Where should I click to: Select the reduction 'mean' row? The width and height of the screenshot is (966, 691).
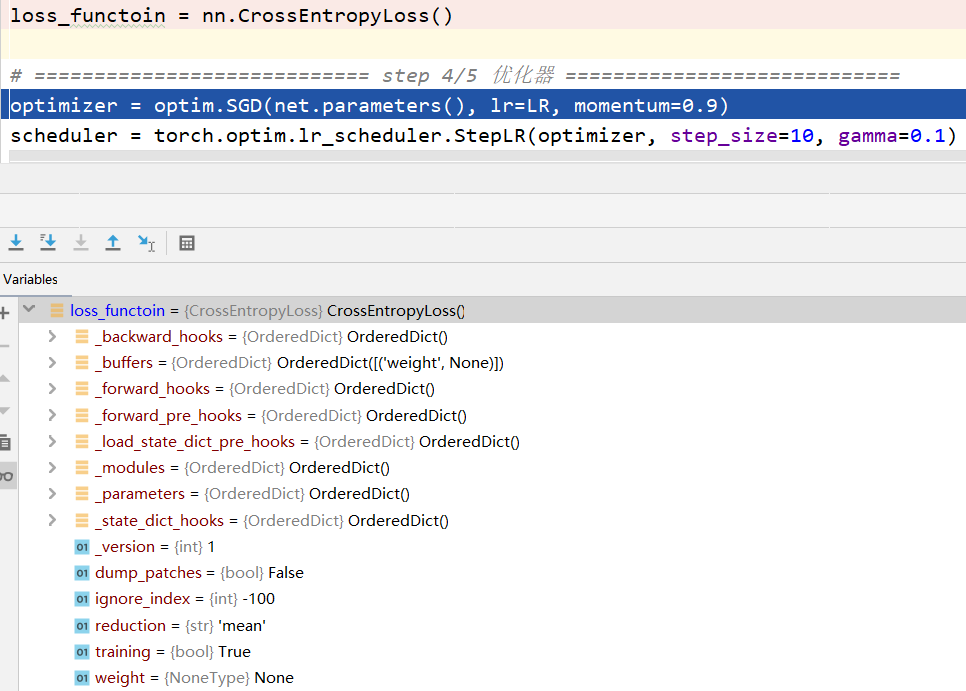pyautogui.click(x=492, y=626)
